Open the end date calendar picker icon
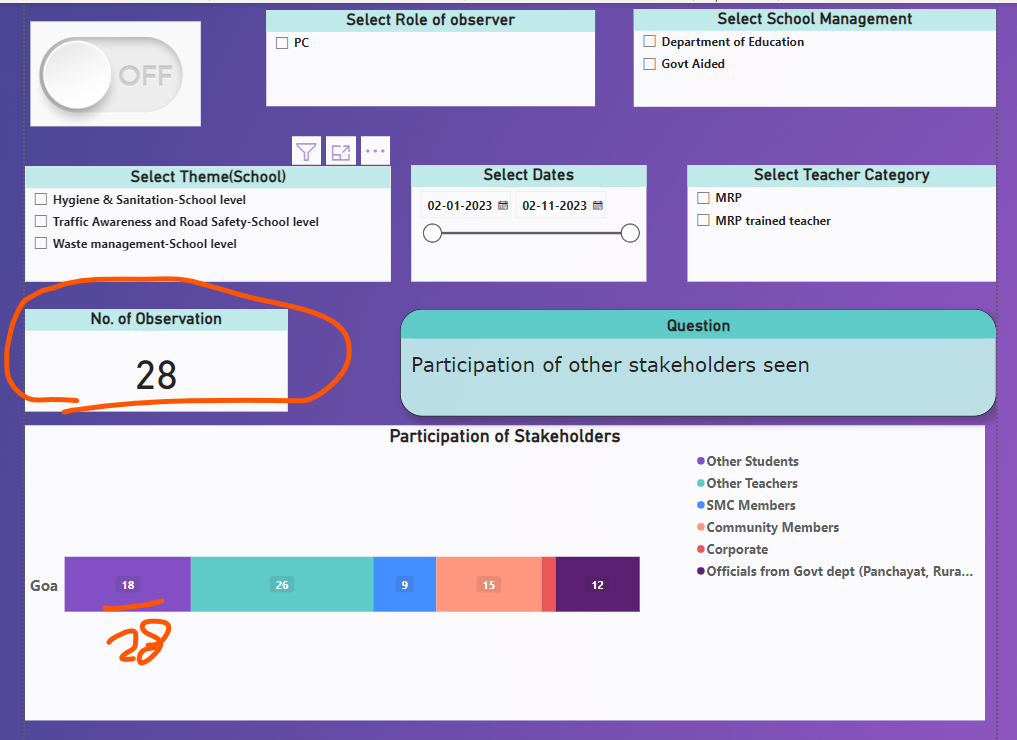The image size is (1017, 740). coord(597,206)
